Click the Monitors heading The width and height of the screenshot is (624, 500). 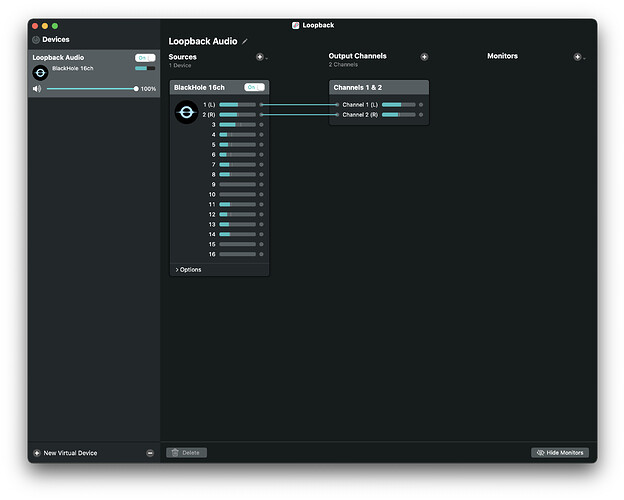[x=502, y=56]
